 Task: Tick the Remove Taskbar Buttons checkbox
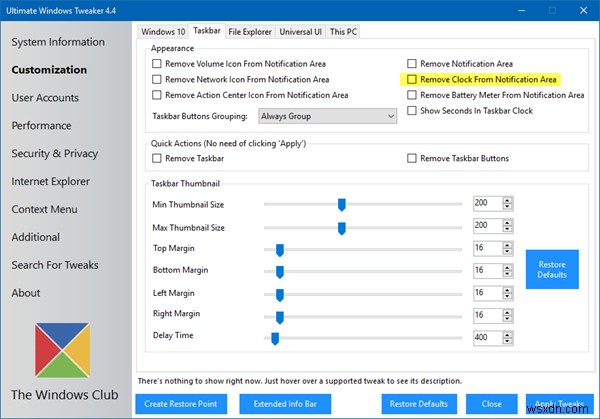pos(413,158)
